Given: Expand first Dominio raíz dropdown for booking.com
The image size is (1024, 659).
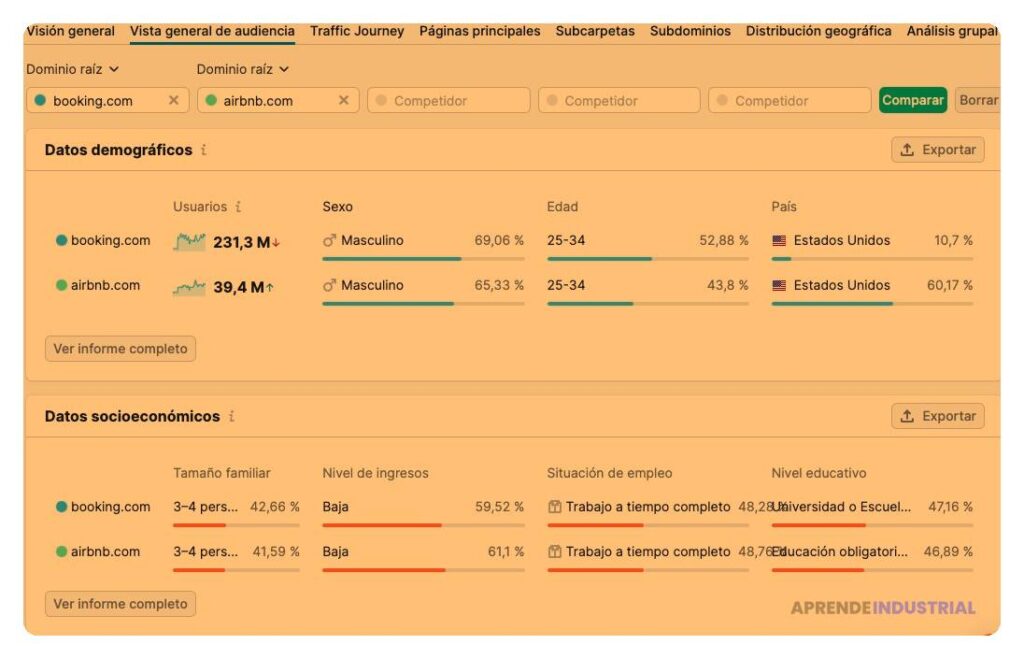Looking at the screenshot, I should 72,69.
